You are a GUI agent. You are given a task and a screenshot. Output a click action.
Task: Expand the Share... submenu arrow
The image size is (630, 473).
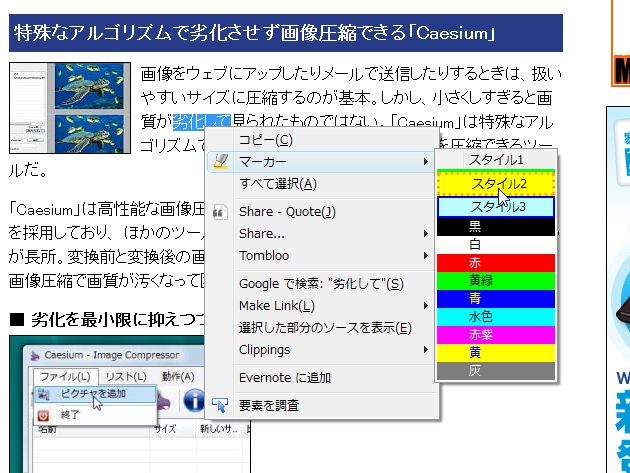coord(425,233)
